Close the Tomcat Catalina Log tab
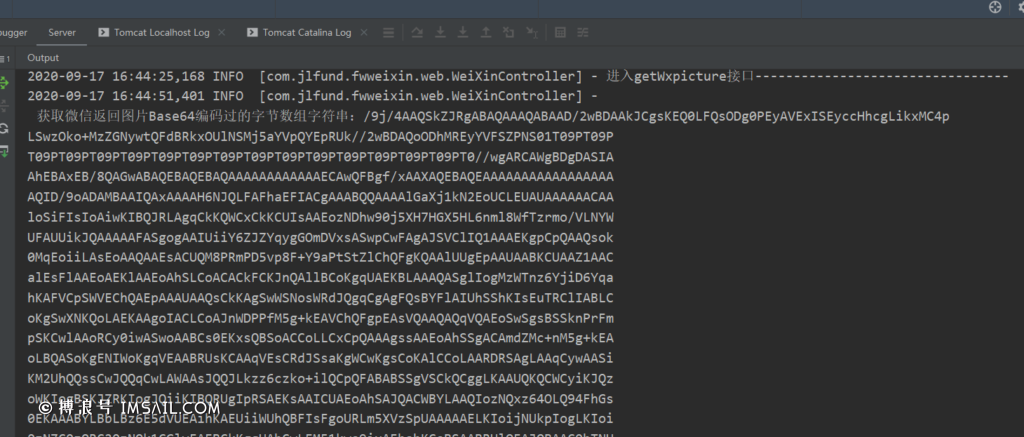 [x=365, y=33]
